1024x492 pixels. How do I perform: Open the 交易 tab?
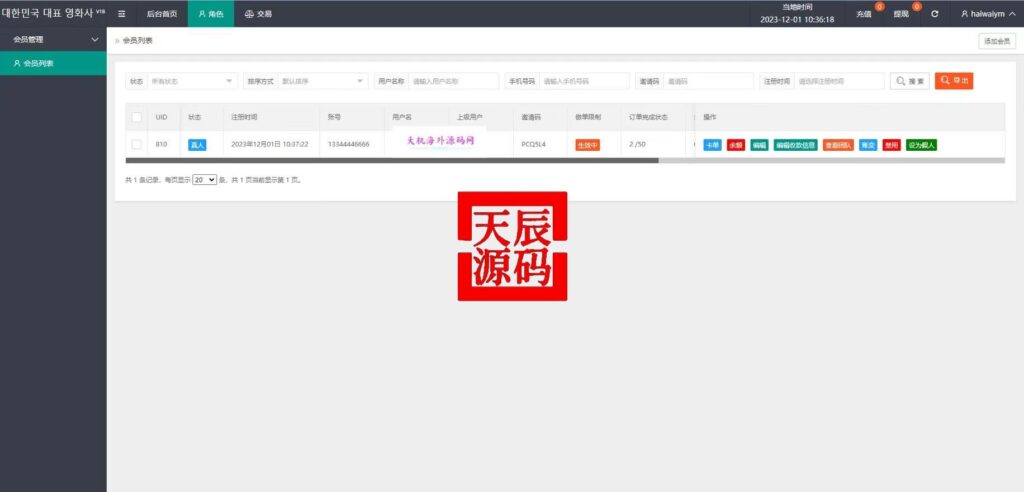[258, 14]
